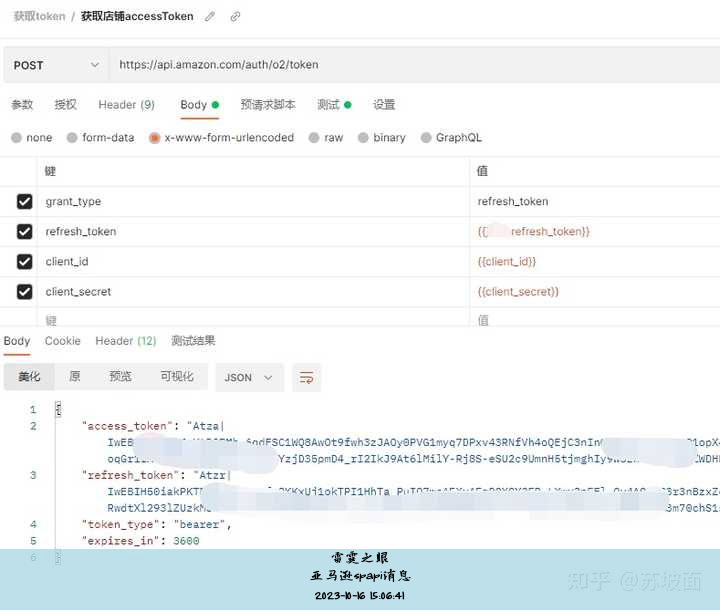The width and height of the screenshot is (720, 611).
Task: Uncheck the client_id parameter checkbox
Action: pyautogui.click(x=24, y=262)
